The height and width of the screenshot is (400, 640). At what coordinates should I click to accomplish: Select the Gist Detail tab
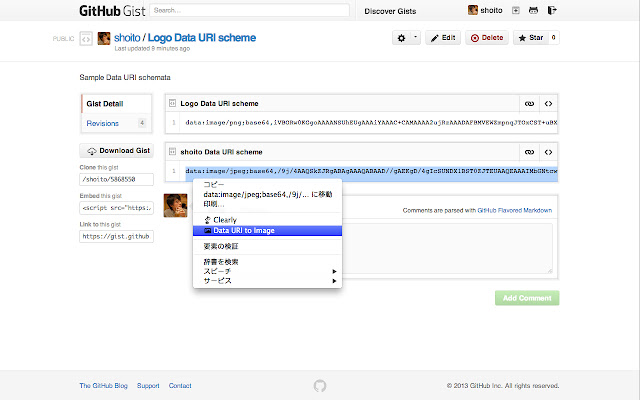point(117,104)
